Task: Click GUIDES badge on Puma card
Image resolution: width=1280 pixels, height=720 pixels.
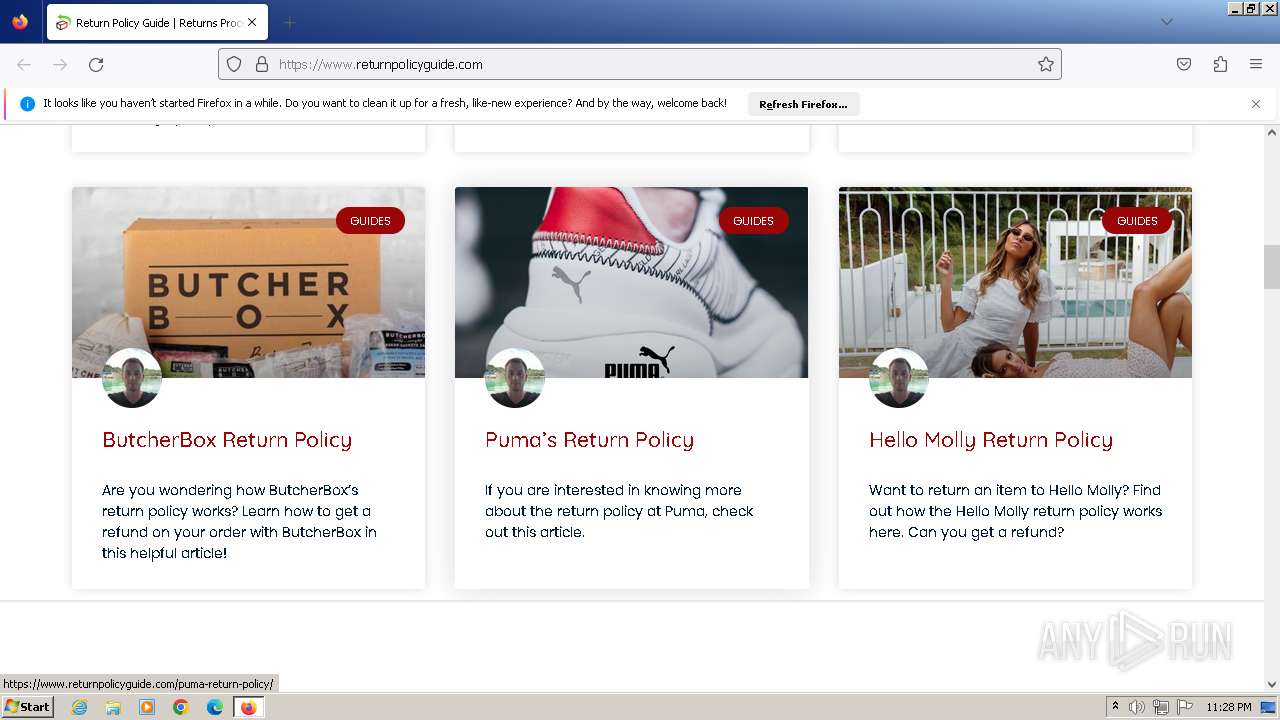Action: pos(753,221)
